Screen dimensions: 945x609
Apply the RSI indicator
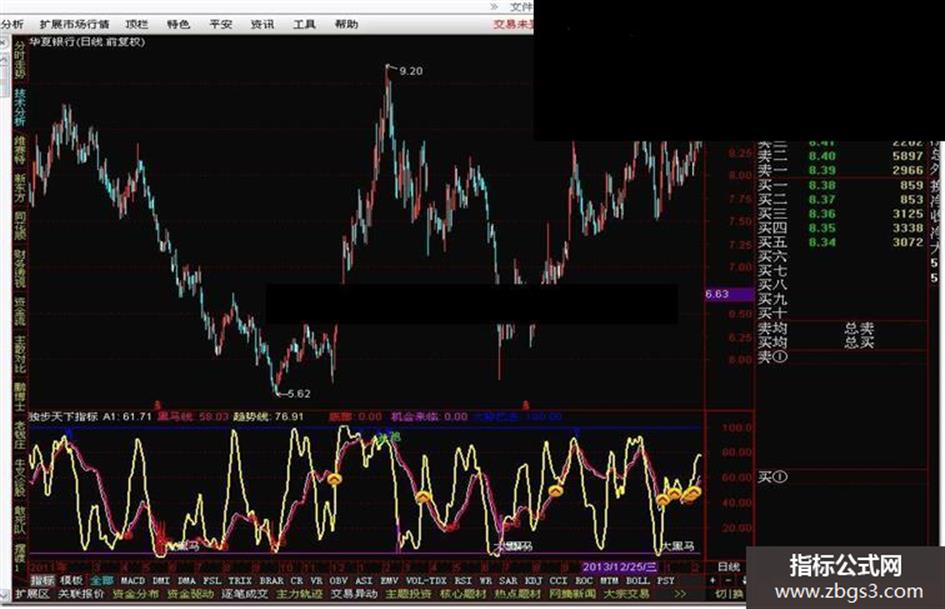[463, 581]
